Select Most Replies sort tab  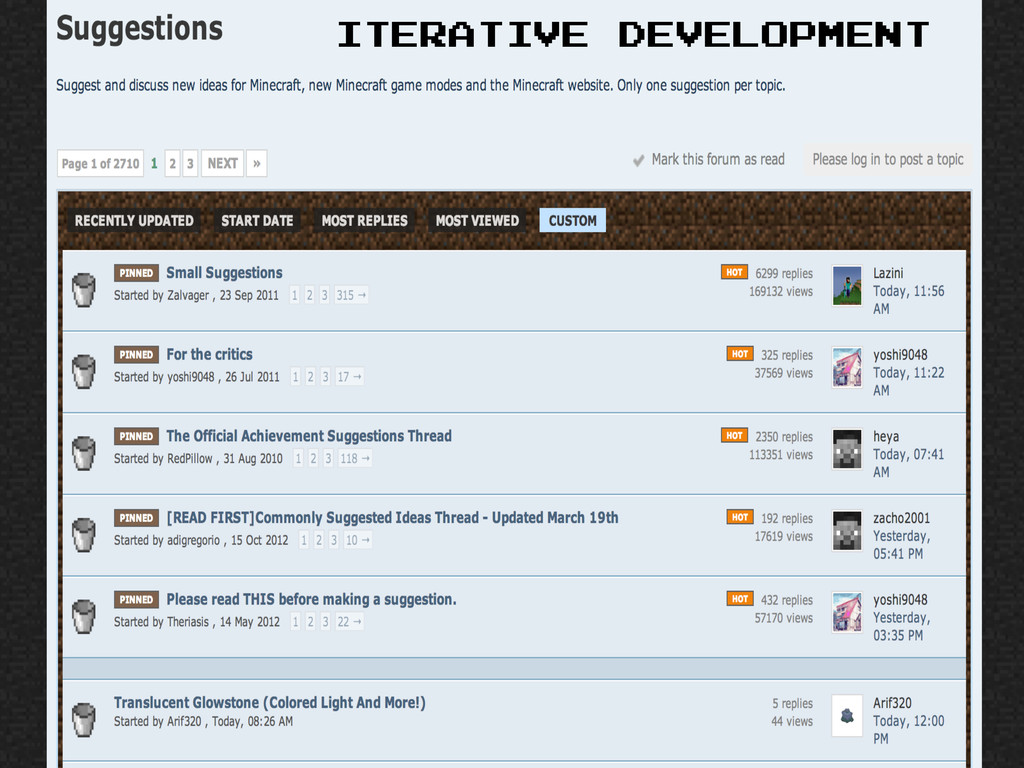click(364, 221)
